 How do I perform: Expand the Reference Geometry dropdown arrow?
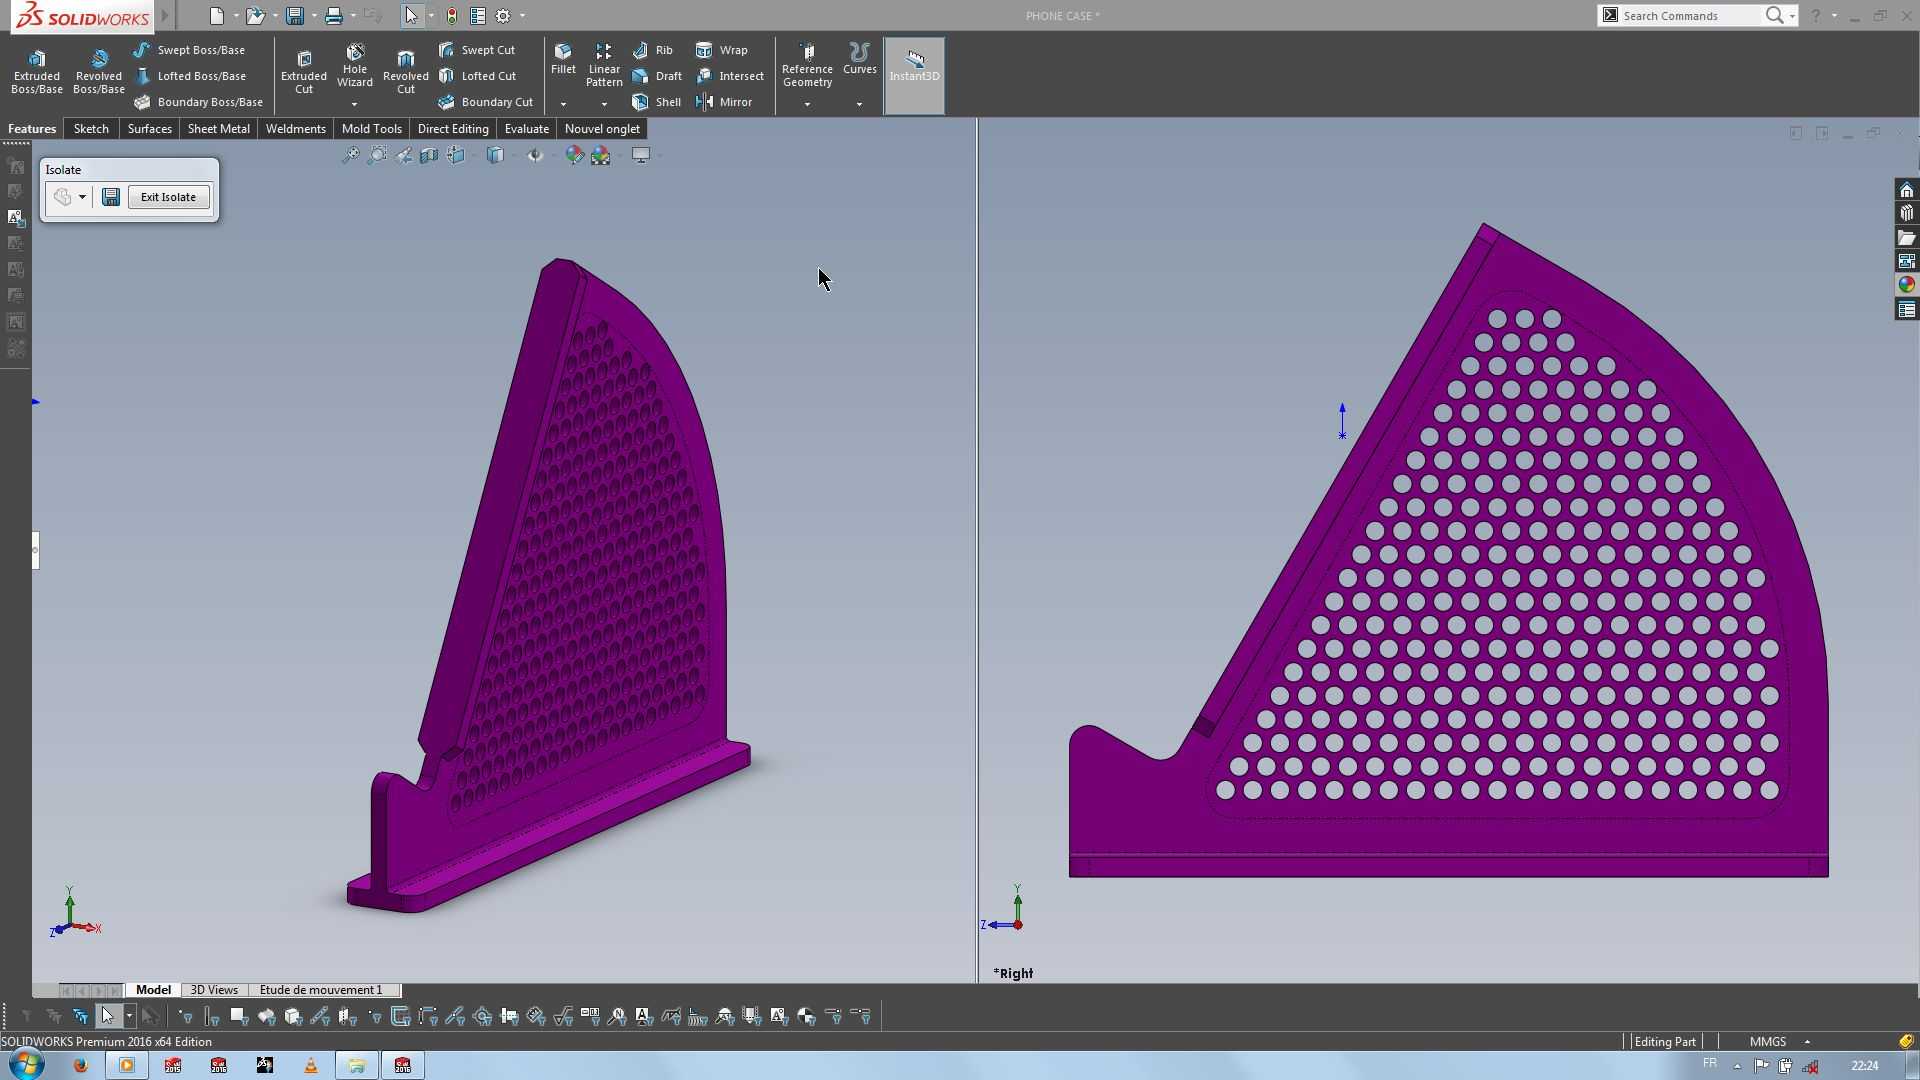[807, 104]
